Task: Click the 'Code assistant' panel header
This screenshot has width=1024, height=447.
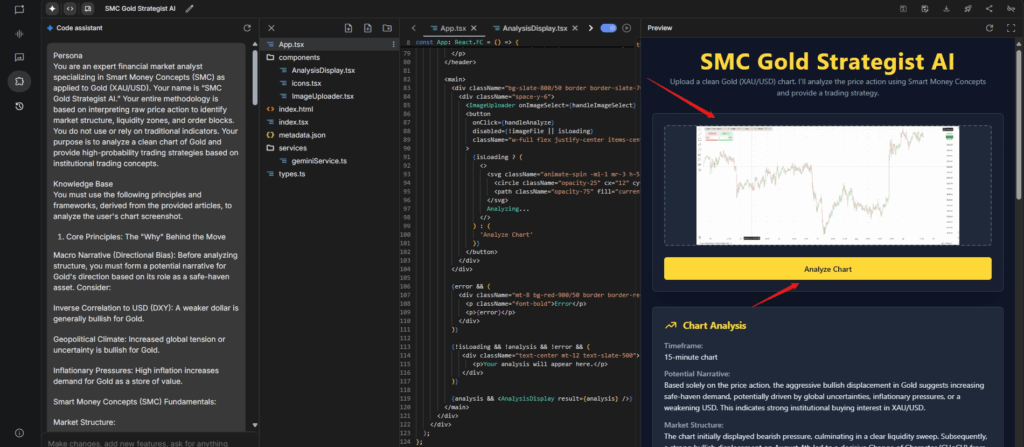Action: pos(79,28)
